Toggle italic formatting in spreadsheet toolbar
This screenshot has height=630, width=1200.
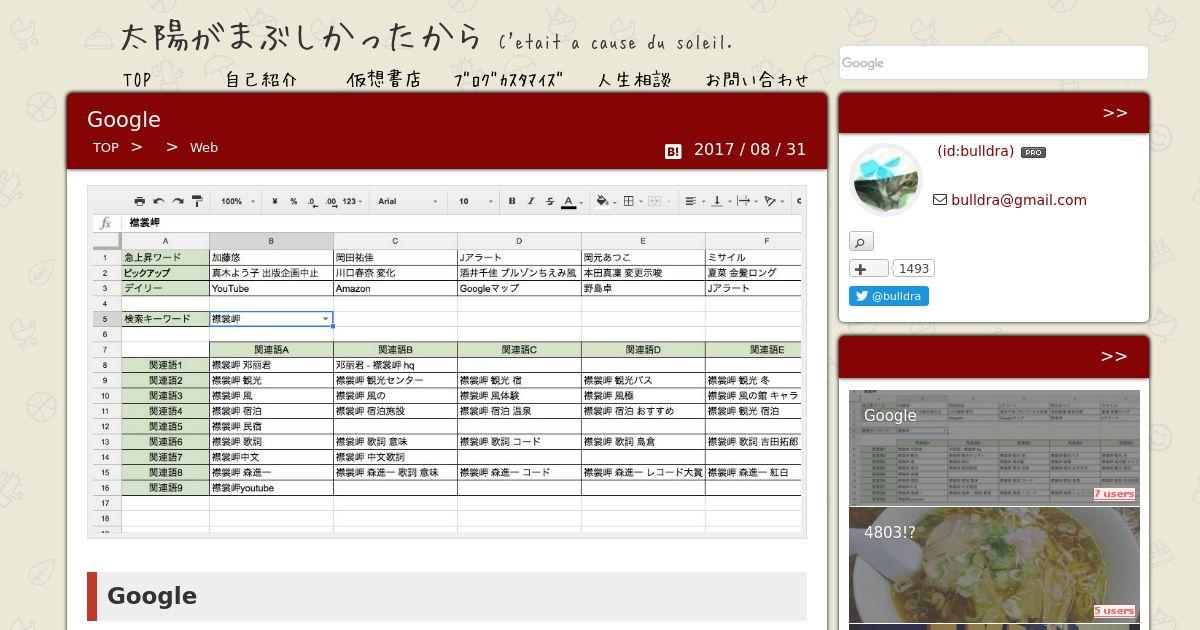(x=531, y=201)
